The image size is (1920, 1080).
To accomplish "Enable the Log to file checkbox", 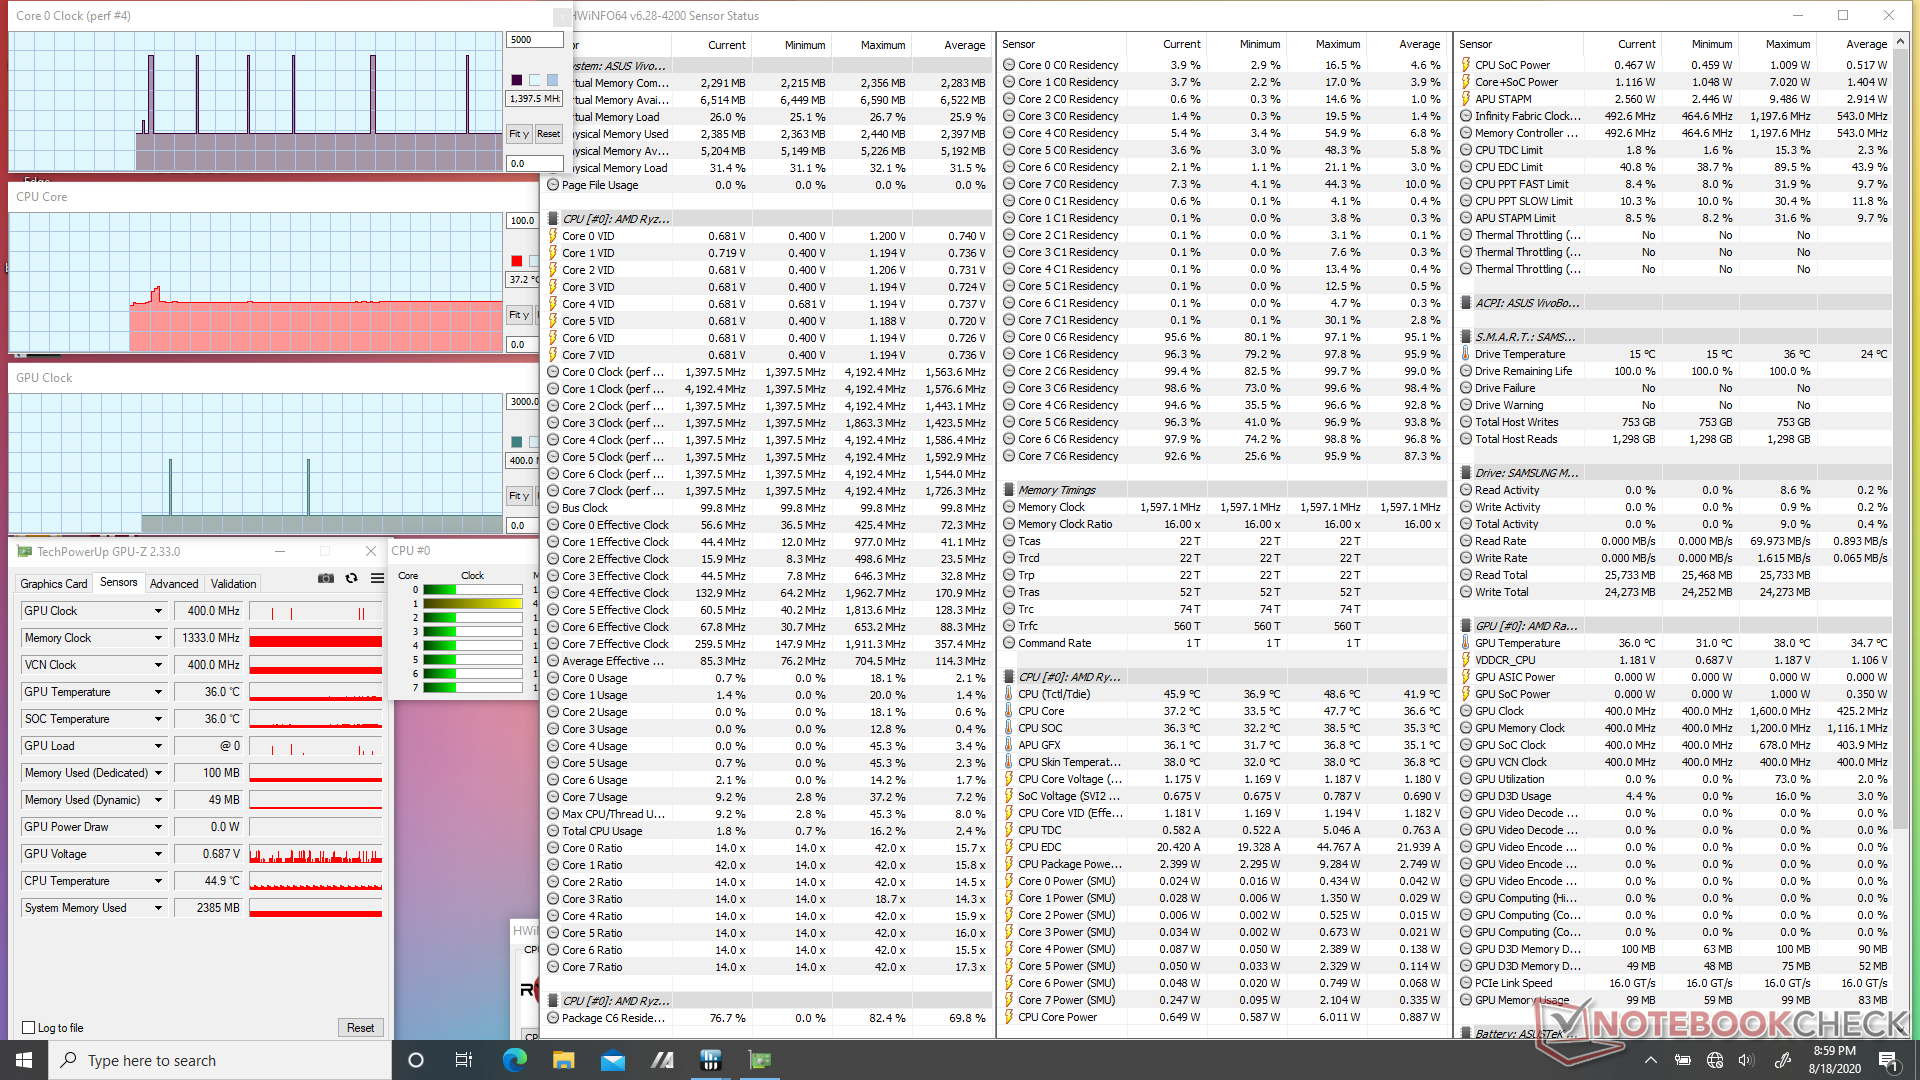I will click(x=29, y=1027).
